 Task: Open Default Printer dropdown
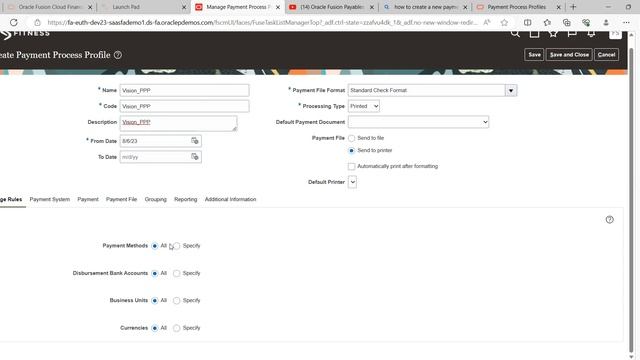click(353, 182)
